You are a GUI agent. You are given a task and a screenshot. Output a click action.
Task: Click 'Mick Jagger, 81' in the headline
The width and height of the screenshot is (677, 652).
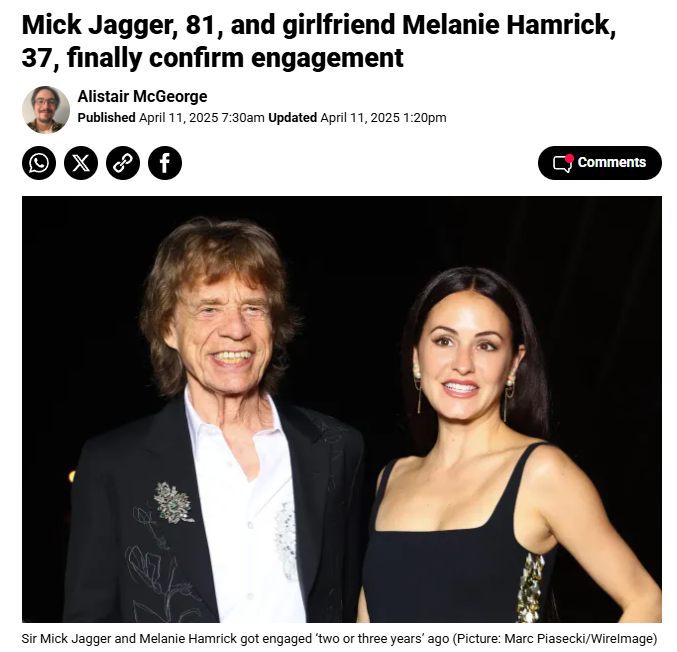[119, 25]
